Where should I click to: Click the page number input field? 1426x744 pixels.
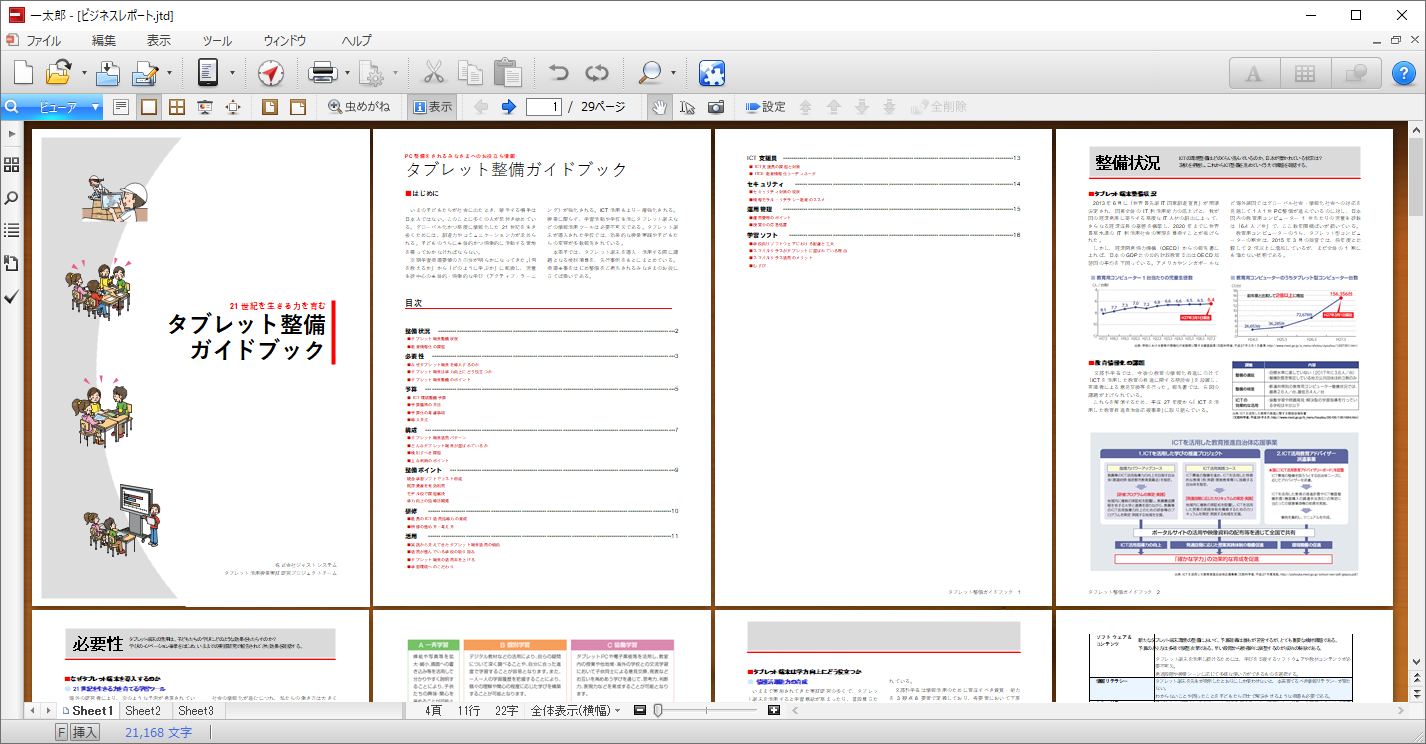(x=543, y=107)
